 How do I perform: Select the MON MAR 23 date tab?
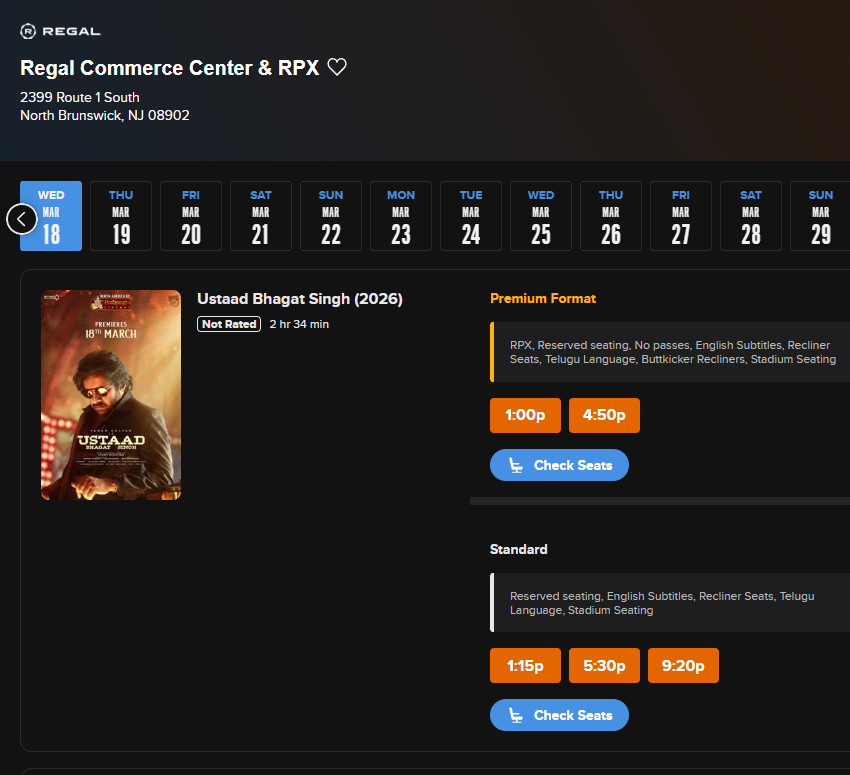click(400, 216)
